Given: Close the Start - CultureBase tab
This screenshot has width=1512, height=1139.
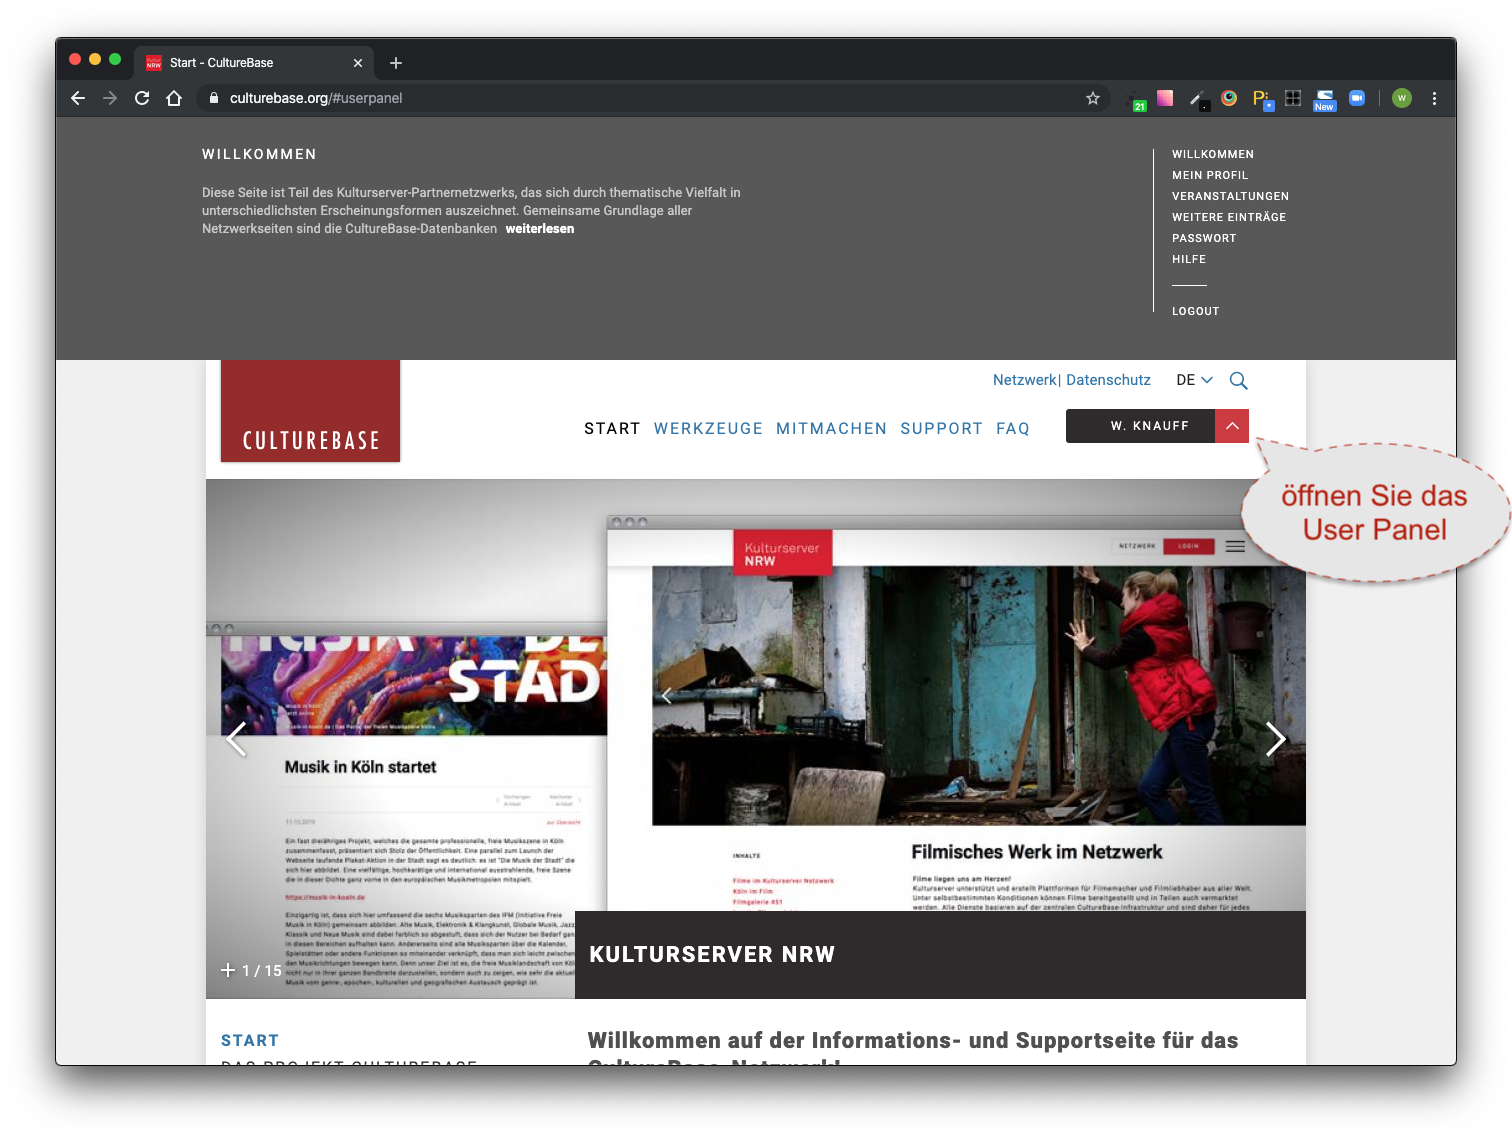Looking at the screenshot, I should click(358, 63).
